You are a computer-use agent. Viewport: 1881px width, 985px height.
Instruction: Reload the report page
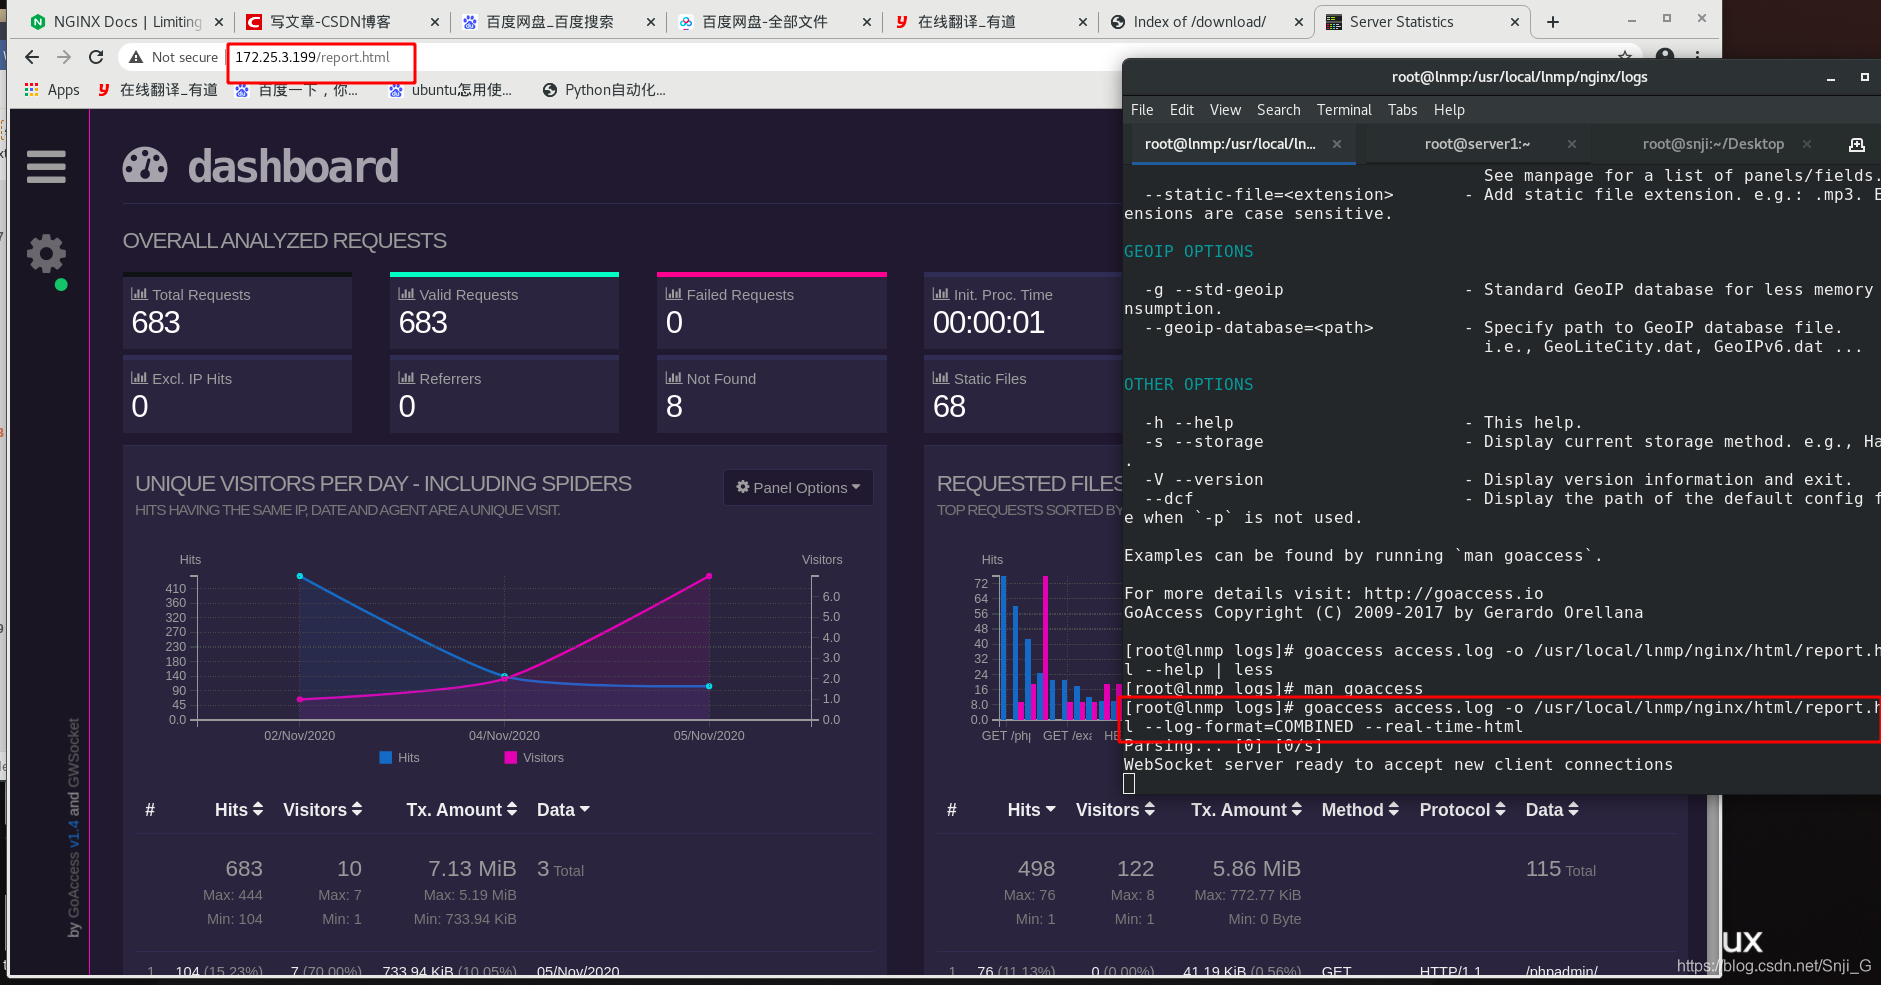tap(96, 57)
